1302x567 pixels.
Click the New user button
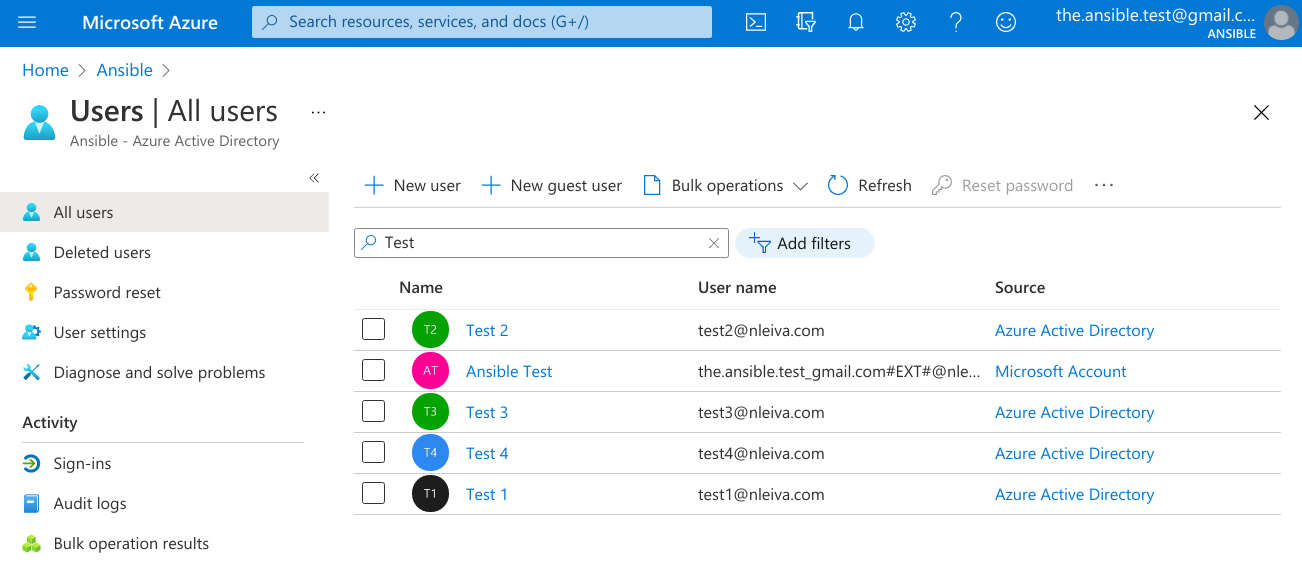[412, 185]
